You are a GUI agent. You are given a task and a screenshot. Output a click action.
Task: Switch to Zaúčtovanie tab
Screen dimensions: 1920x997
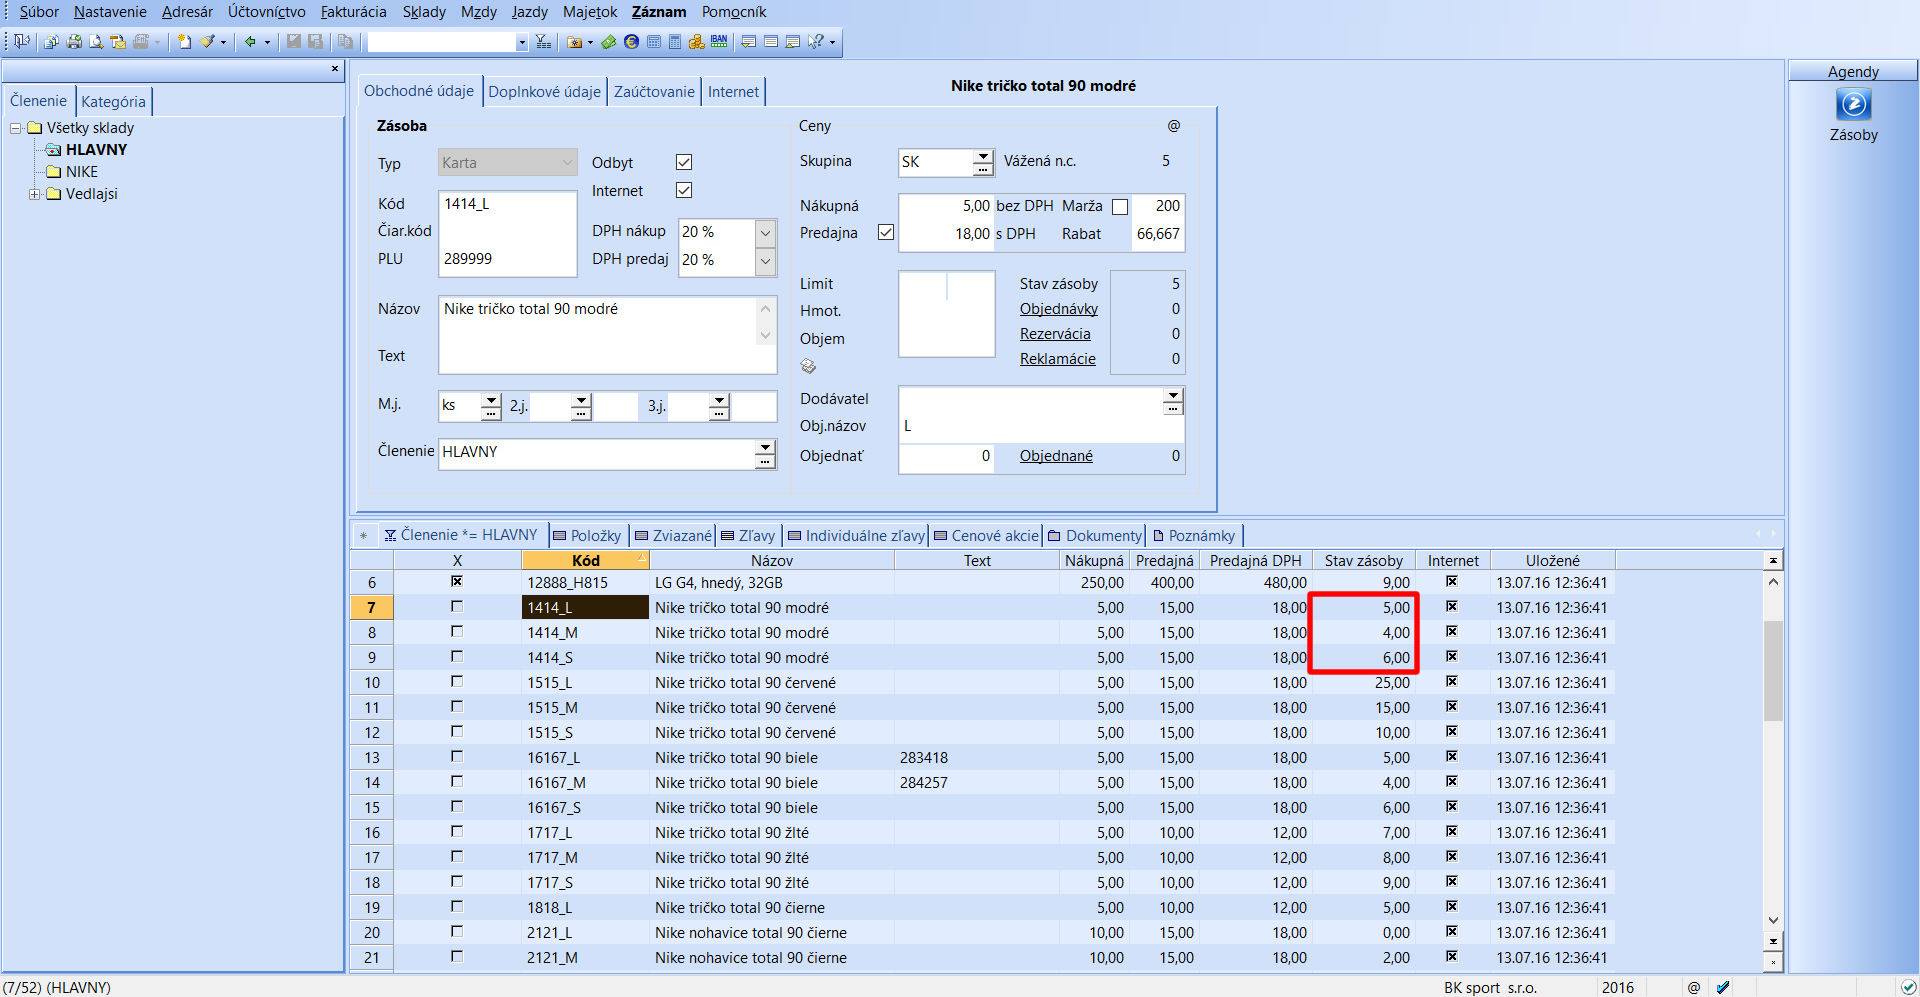coord(654,91)
